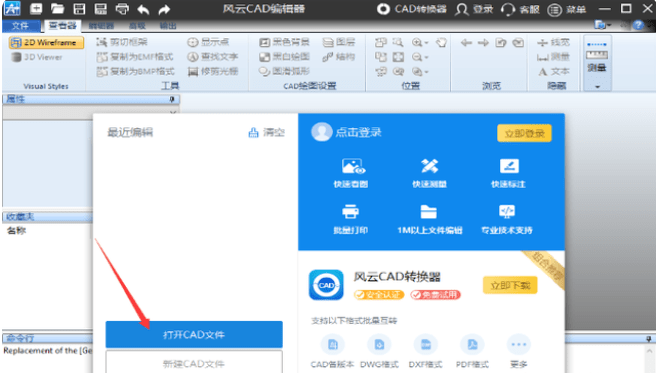Screen dimensions: 656x373
Task: Select the pan hand tool
Action: coord(441,42)
